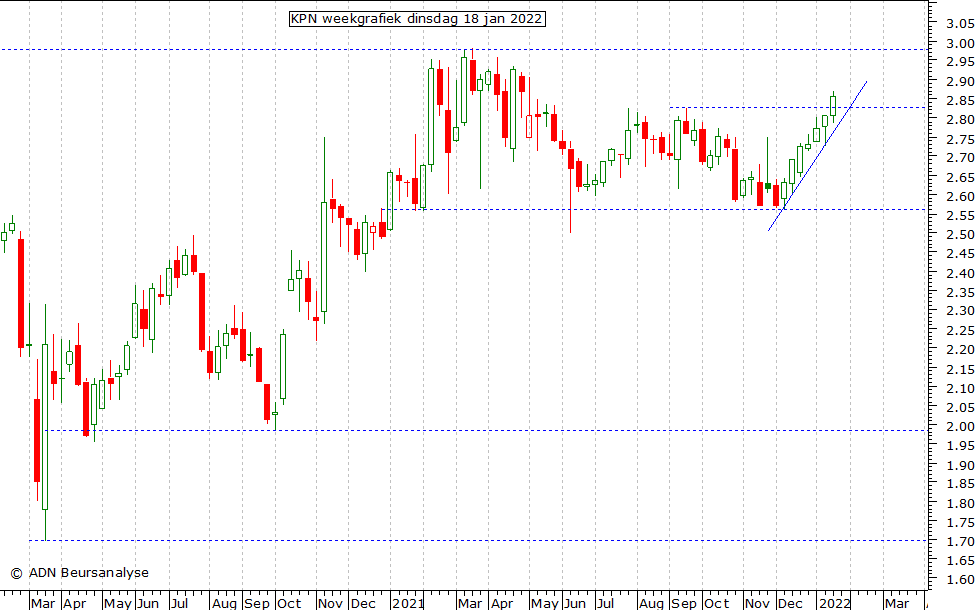
Task: Pick the 1.80 price label
Action: [x=960, y=503]
